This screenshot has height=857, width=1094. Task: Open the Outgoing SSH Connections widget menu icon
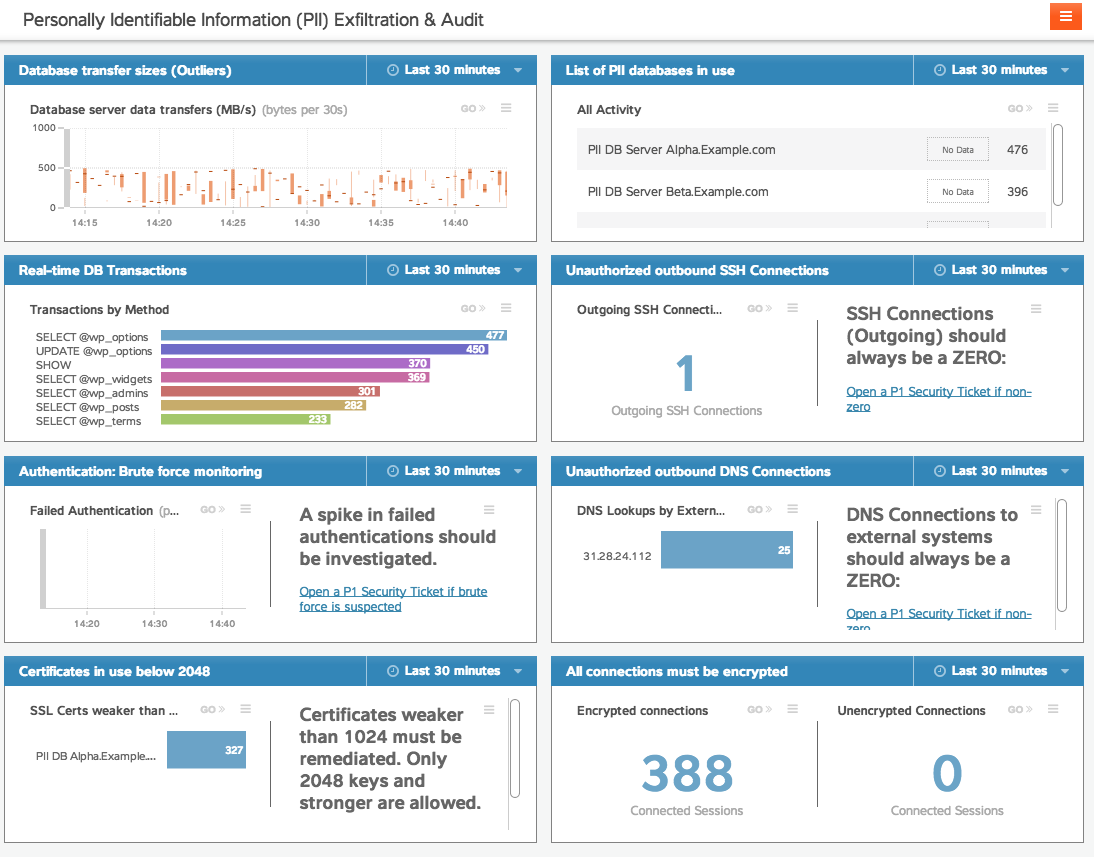tap(792, 309)
